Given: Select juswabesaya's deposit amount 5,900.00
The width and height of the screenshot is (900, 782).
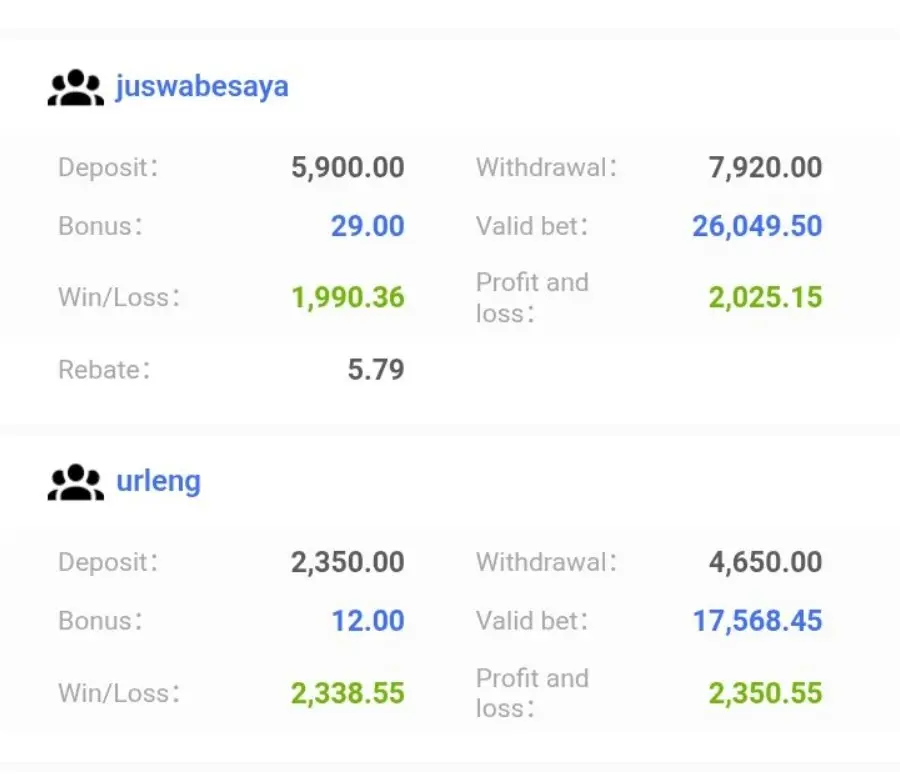Looking at the screenshot, I should coord(348,168).
